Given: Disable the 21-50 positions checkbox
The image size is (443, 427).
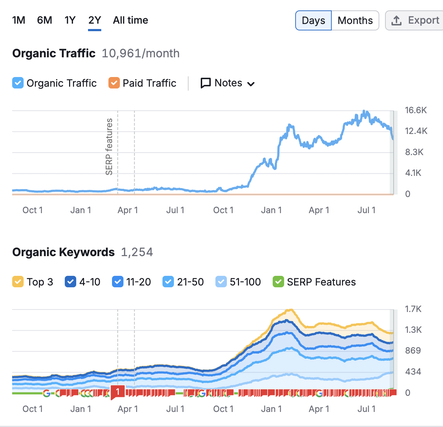Looking at the screenshot, I should [x=168, y=282].
